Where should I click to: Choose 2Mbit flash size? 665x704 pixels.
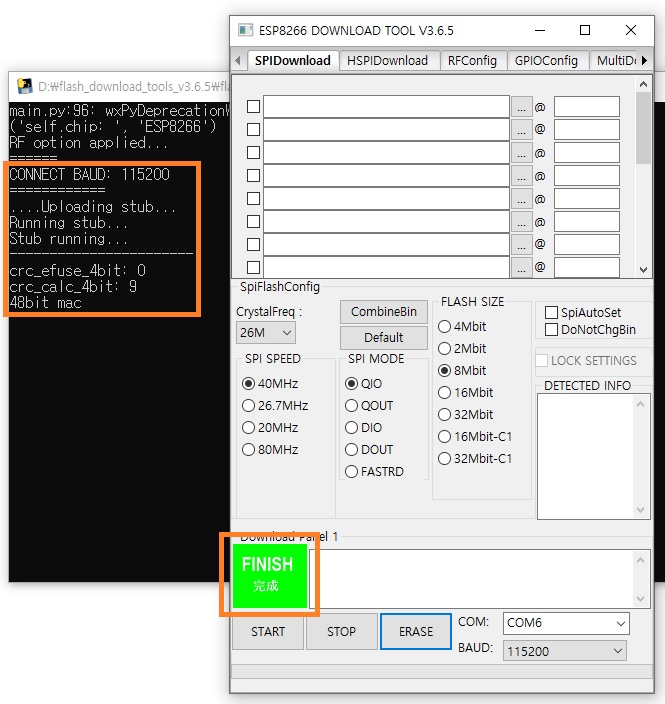pyautogui.click(x=462, y=348)
